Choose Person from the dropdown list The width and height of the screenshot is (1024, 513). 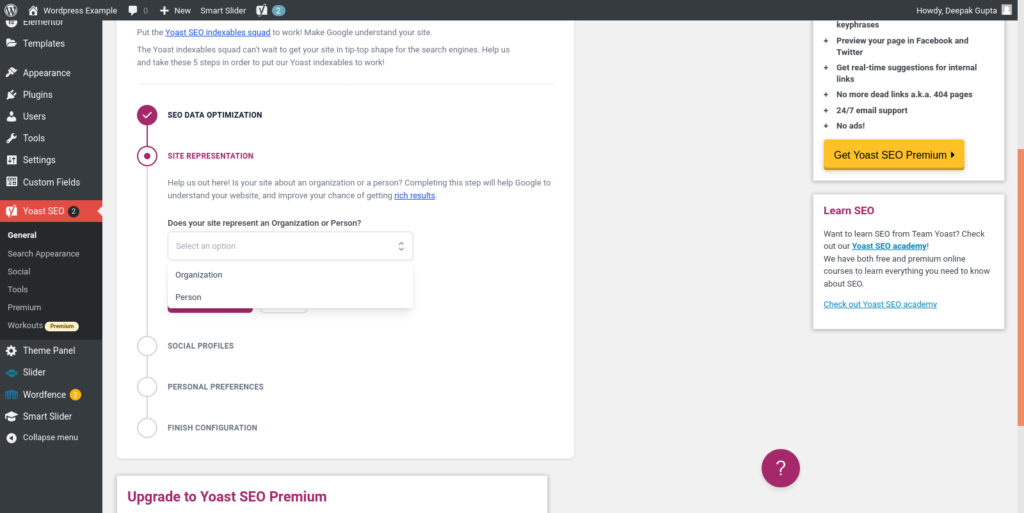(188, 297)
